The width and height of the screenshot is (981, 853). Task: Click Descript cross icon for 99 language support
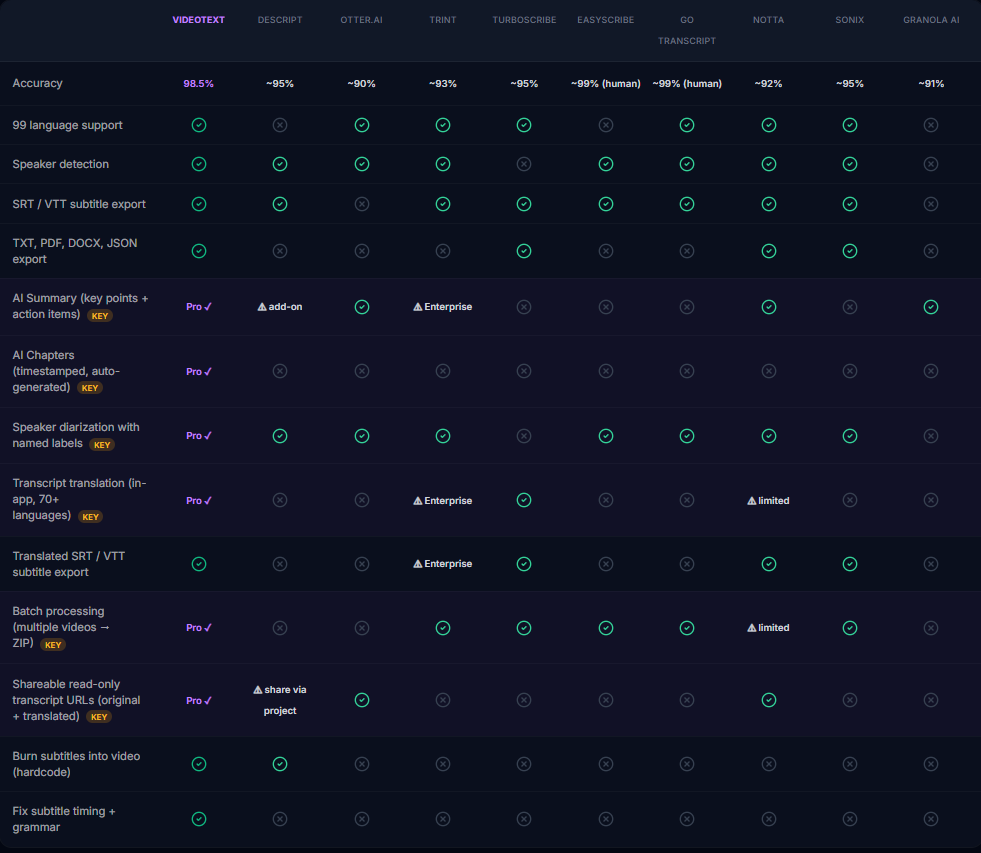pos(280,125)
